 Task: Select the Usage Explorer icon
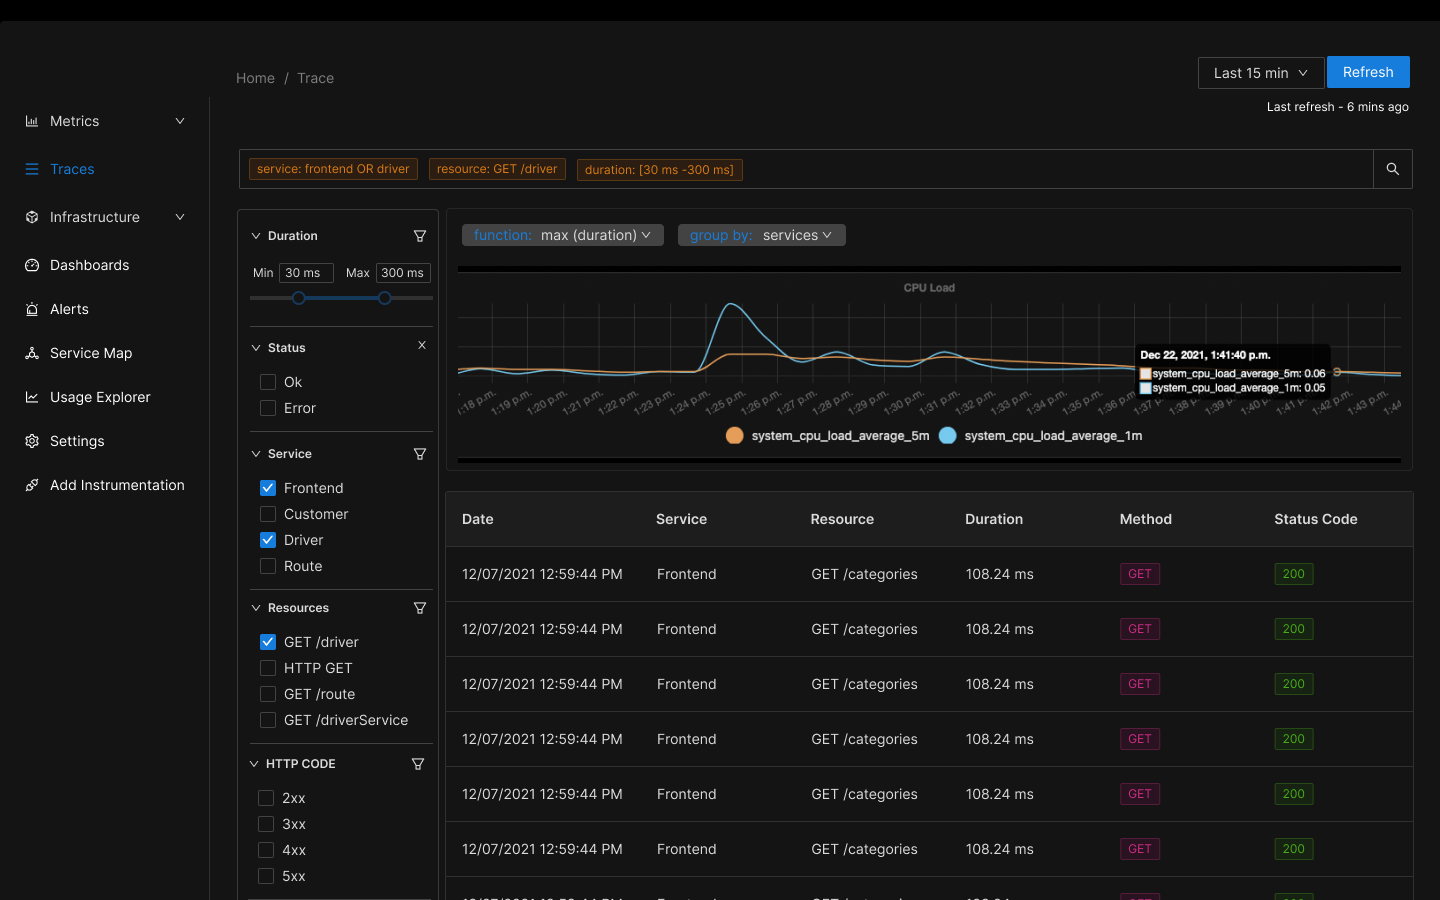point(31,397)
